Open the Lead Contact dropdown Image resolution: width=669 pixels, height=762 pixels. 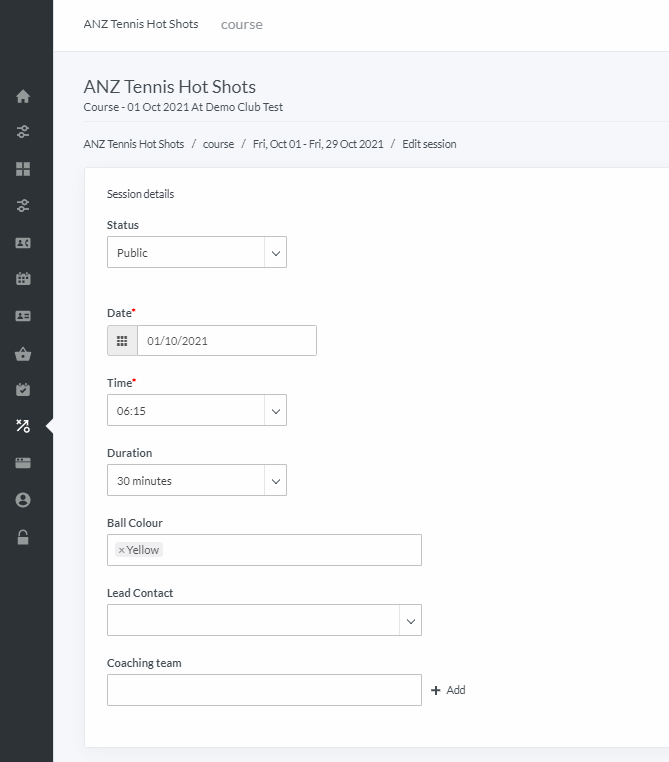click(264, 620)
